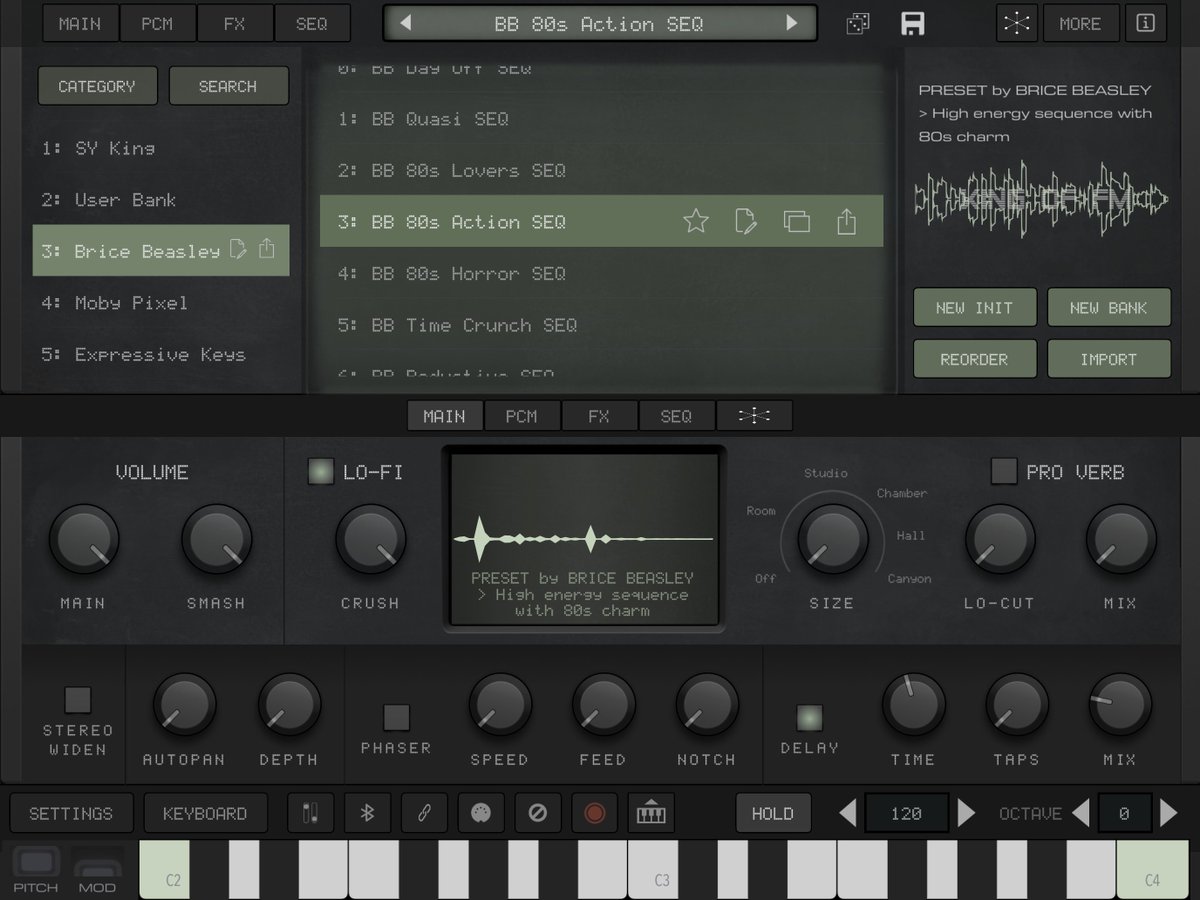Adjust the MAIN volume knob
This screenshot has width=1200, height=900.
pyautogui.click(x=83, y=539)
